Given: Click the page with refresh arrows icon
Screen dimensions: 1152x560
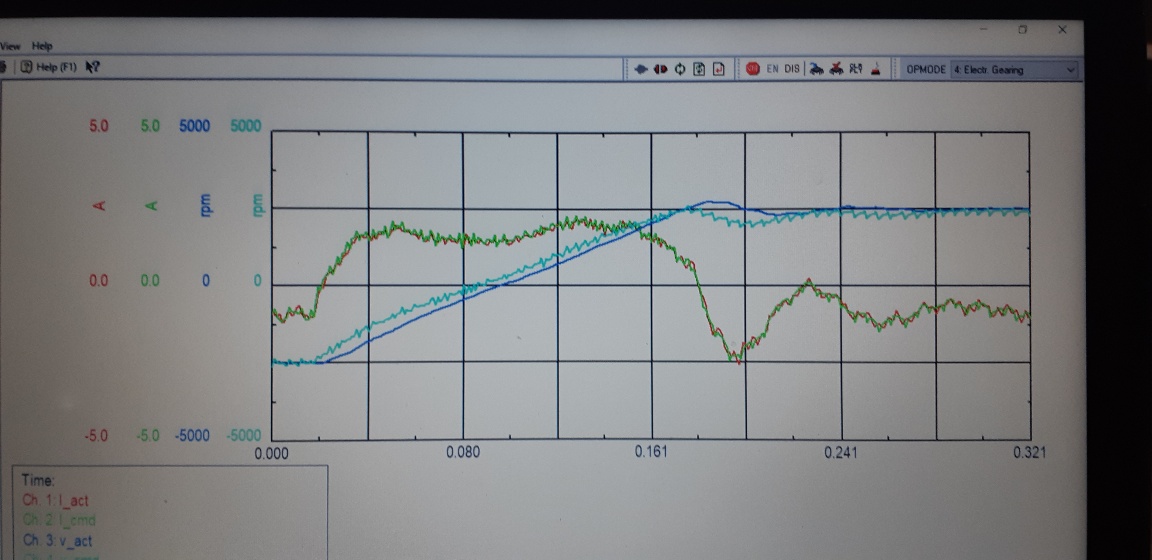Looking at the screenshot, I should [x=699, y=69].
